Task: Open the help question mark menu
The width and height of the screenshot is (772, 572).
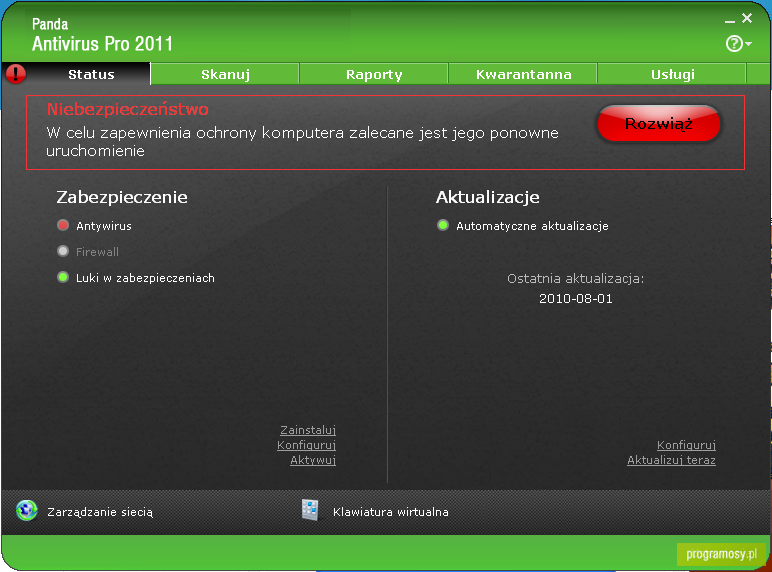Action: tap(738, 43)
